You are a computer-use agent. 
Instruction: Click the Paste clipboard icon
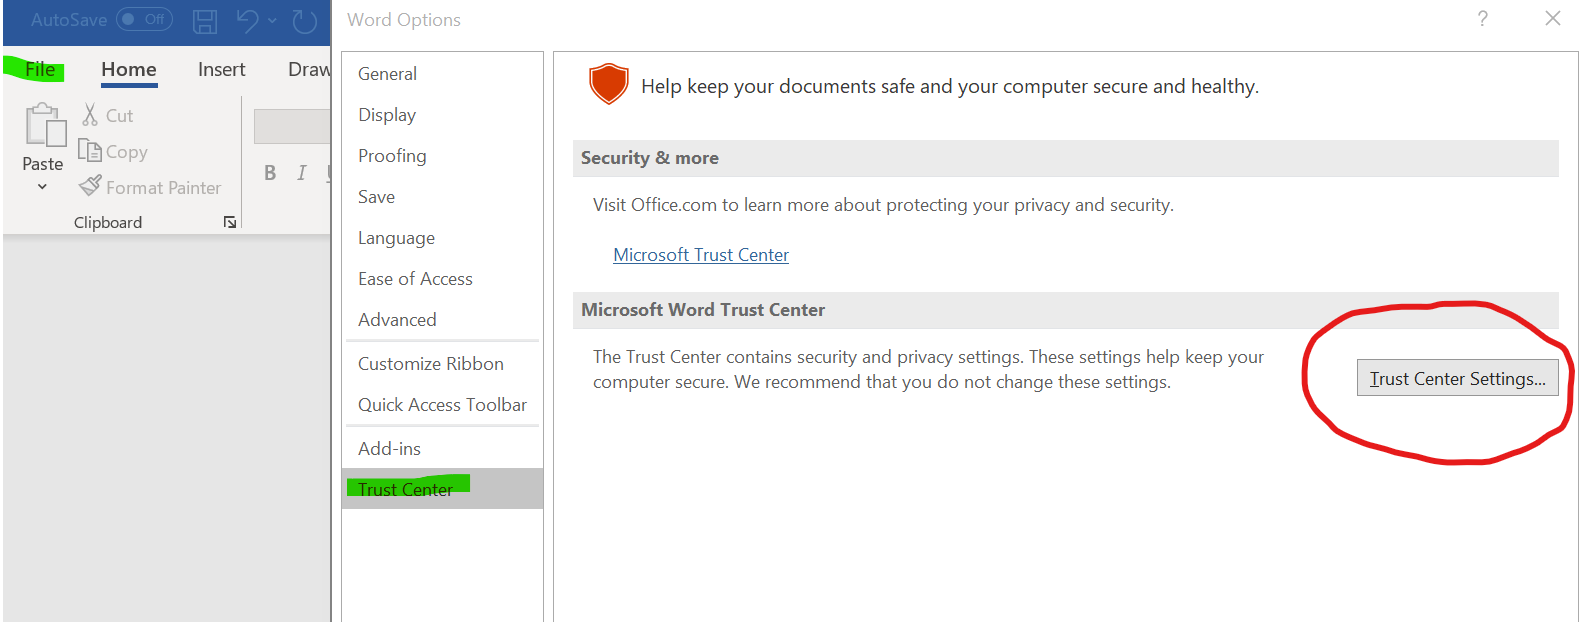tap(44, 127)
